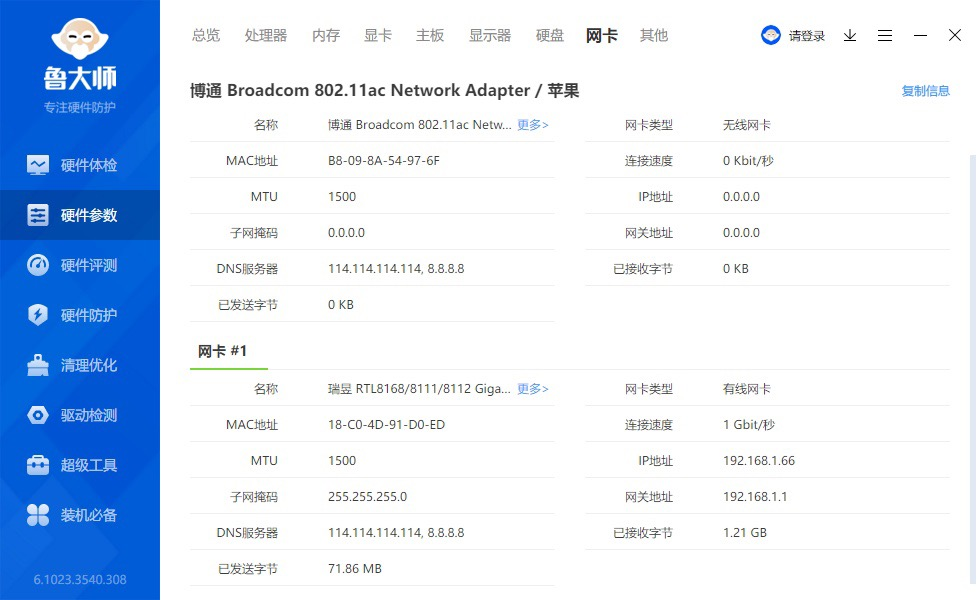Click the 请登录 login link
The width and height of the screenshot is (980, 600).
806,36
